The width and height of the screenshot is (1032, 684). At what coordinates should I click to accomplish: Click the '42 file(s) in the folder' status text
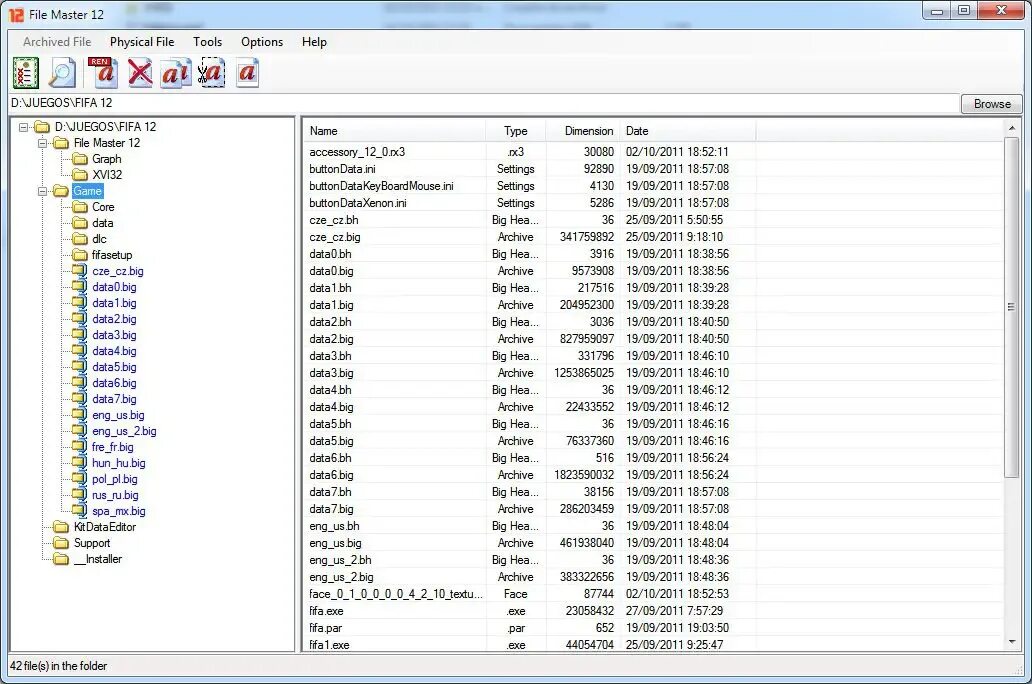click(59, 666)
